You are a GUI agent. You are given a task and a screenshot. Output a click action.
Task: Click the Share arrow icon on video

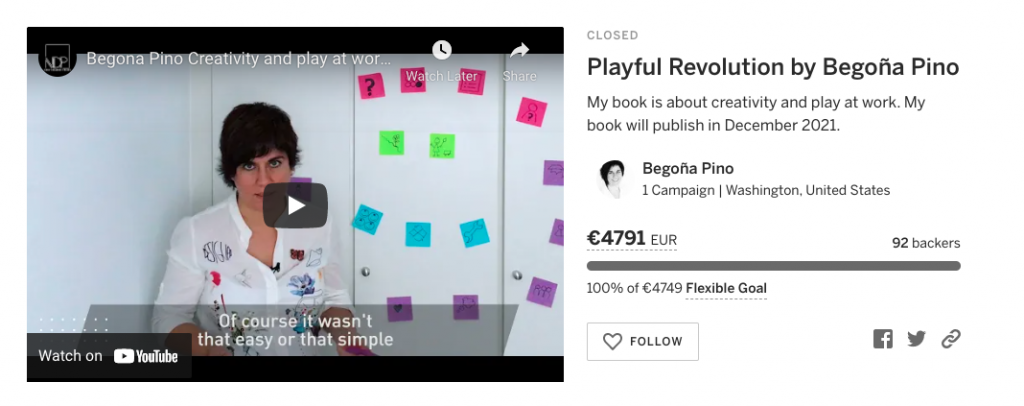(519, 50)
